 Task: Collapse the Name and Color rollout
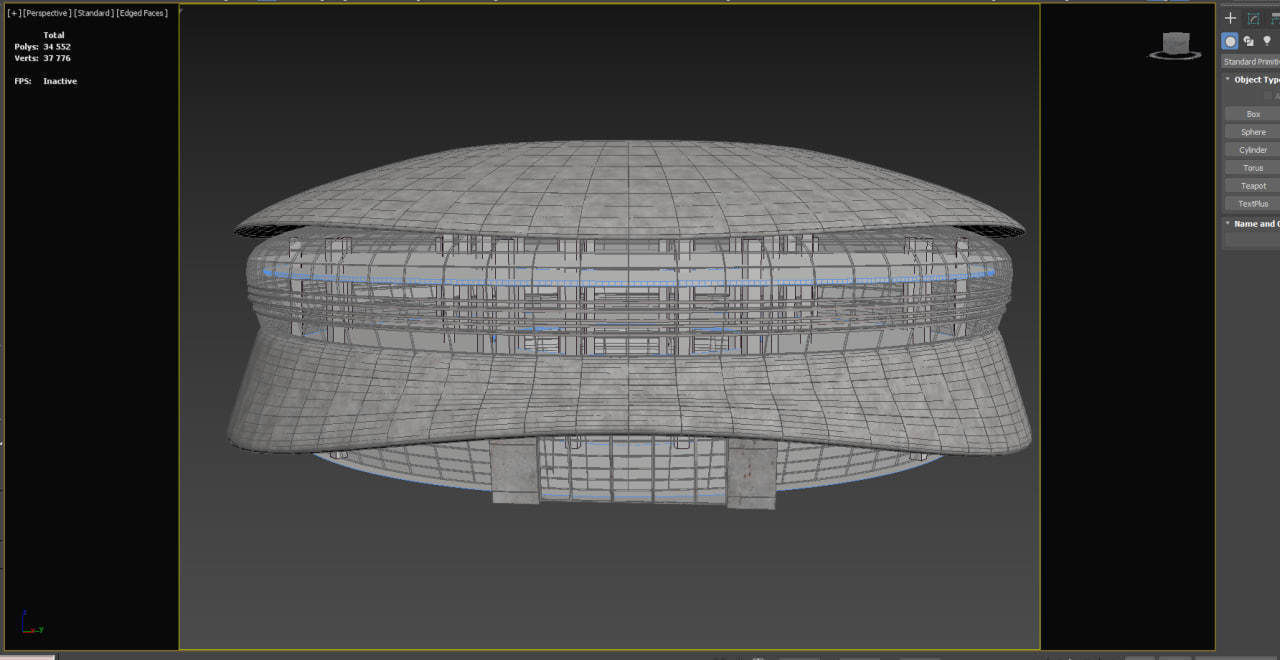click(1251, 224)
